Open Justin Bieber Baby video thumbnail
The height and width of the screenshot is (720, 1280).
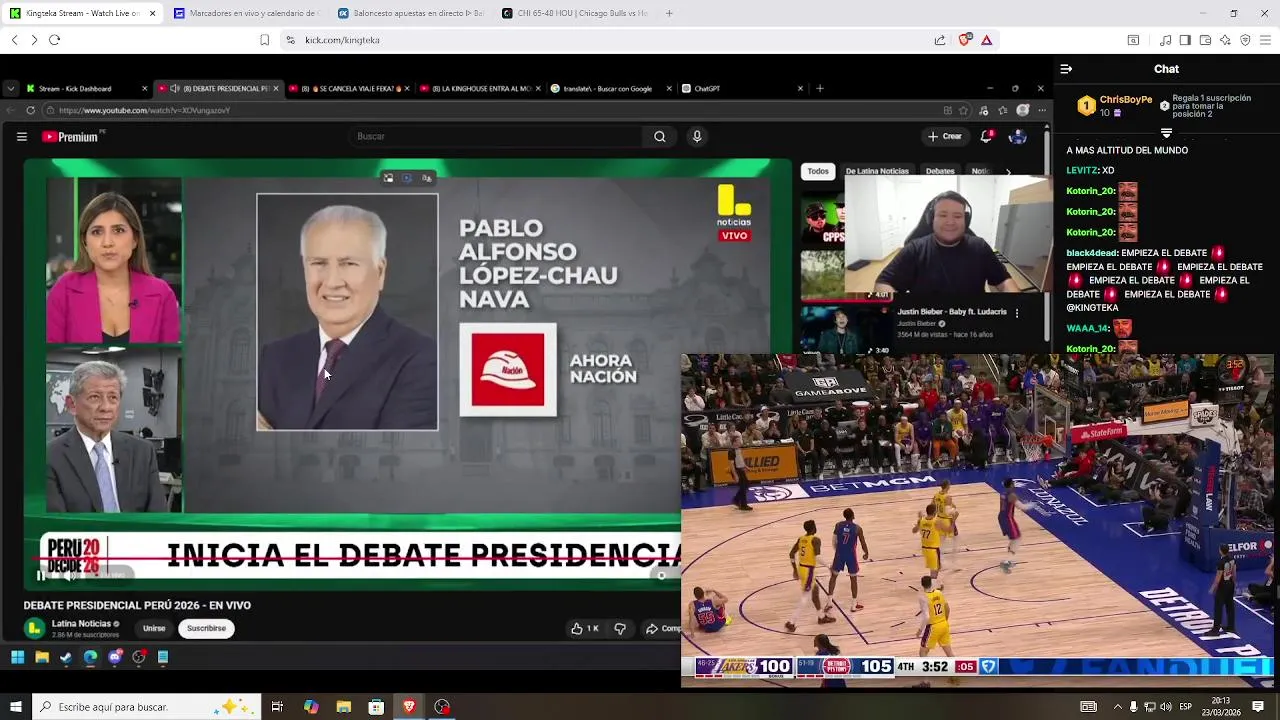pos(845,330)
